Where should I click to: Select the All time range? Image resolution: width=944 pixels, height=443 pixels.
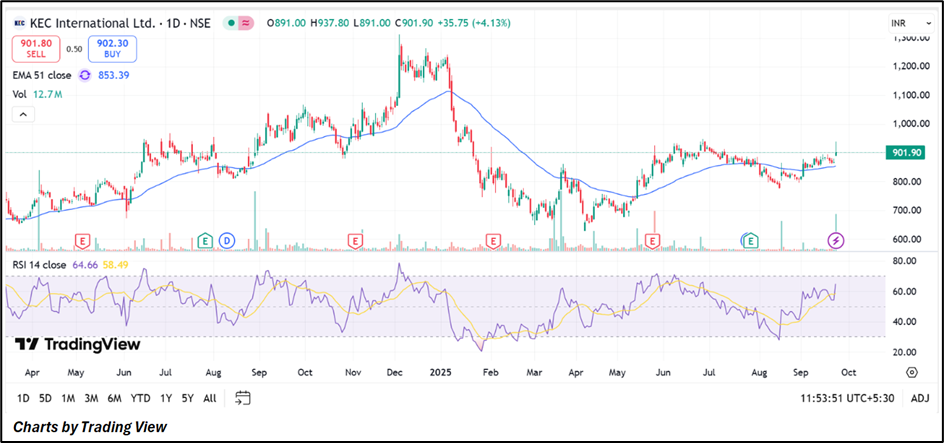click(x=210, y=398)
